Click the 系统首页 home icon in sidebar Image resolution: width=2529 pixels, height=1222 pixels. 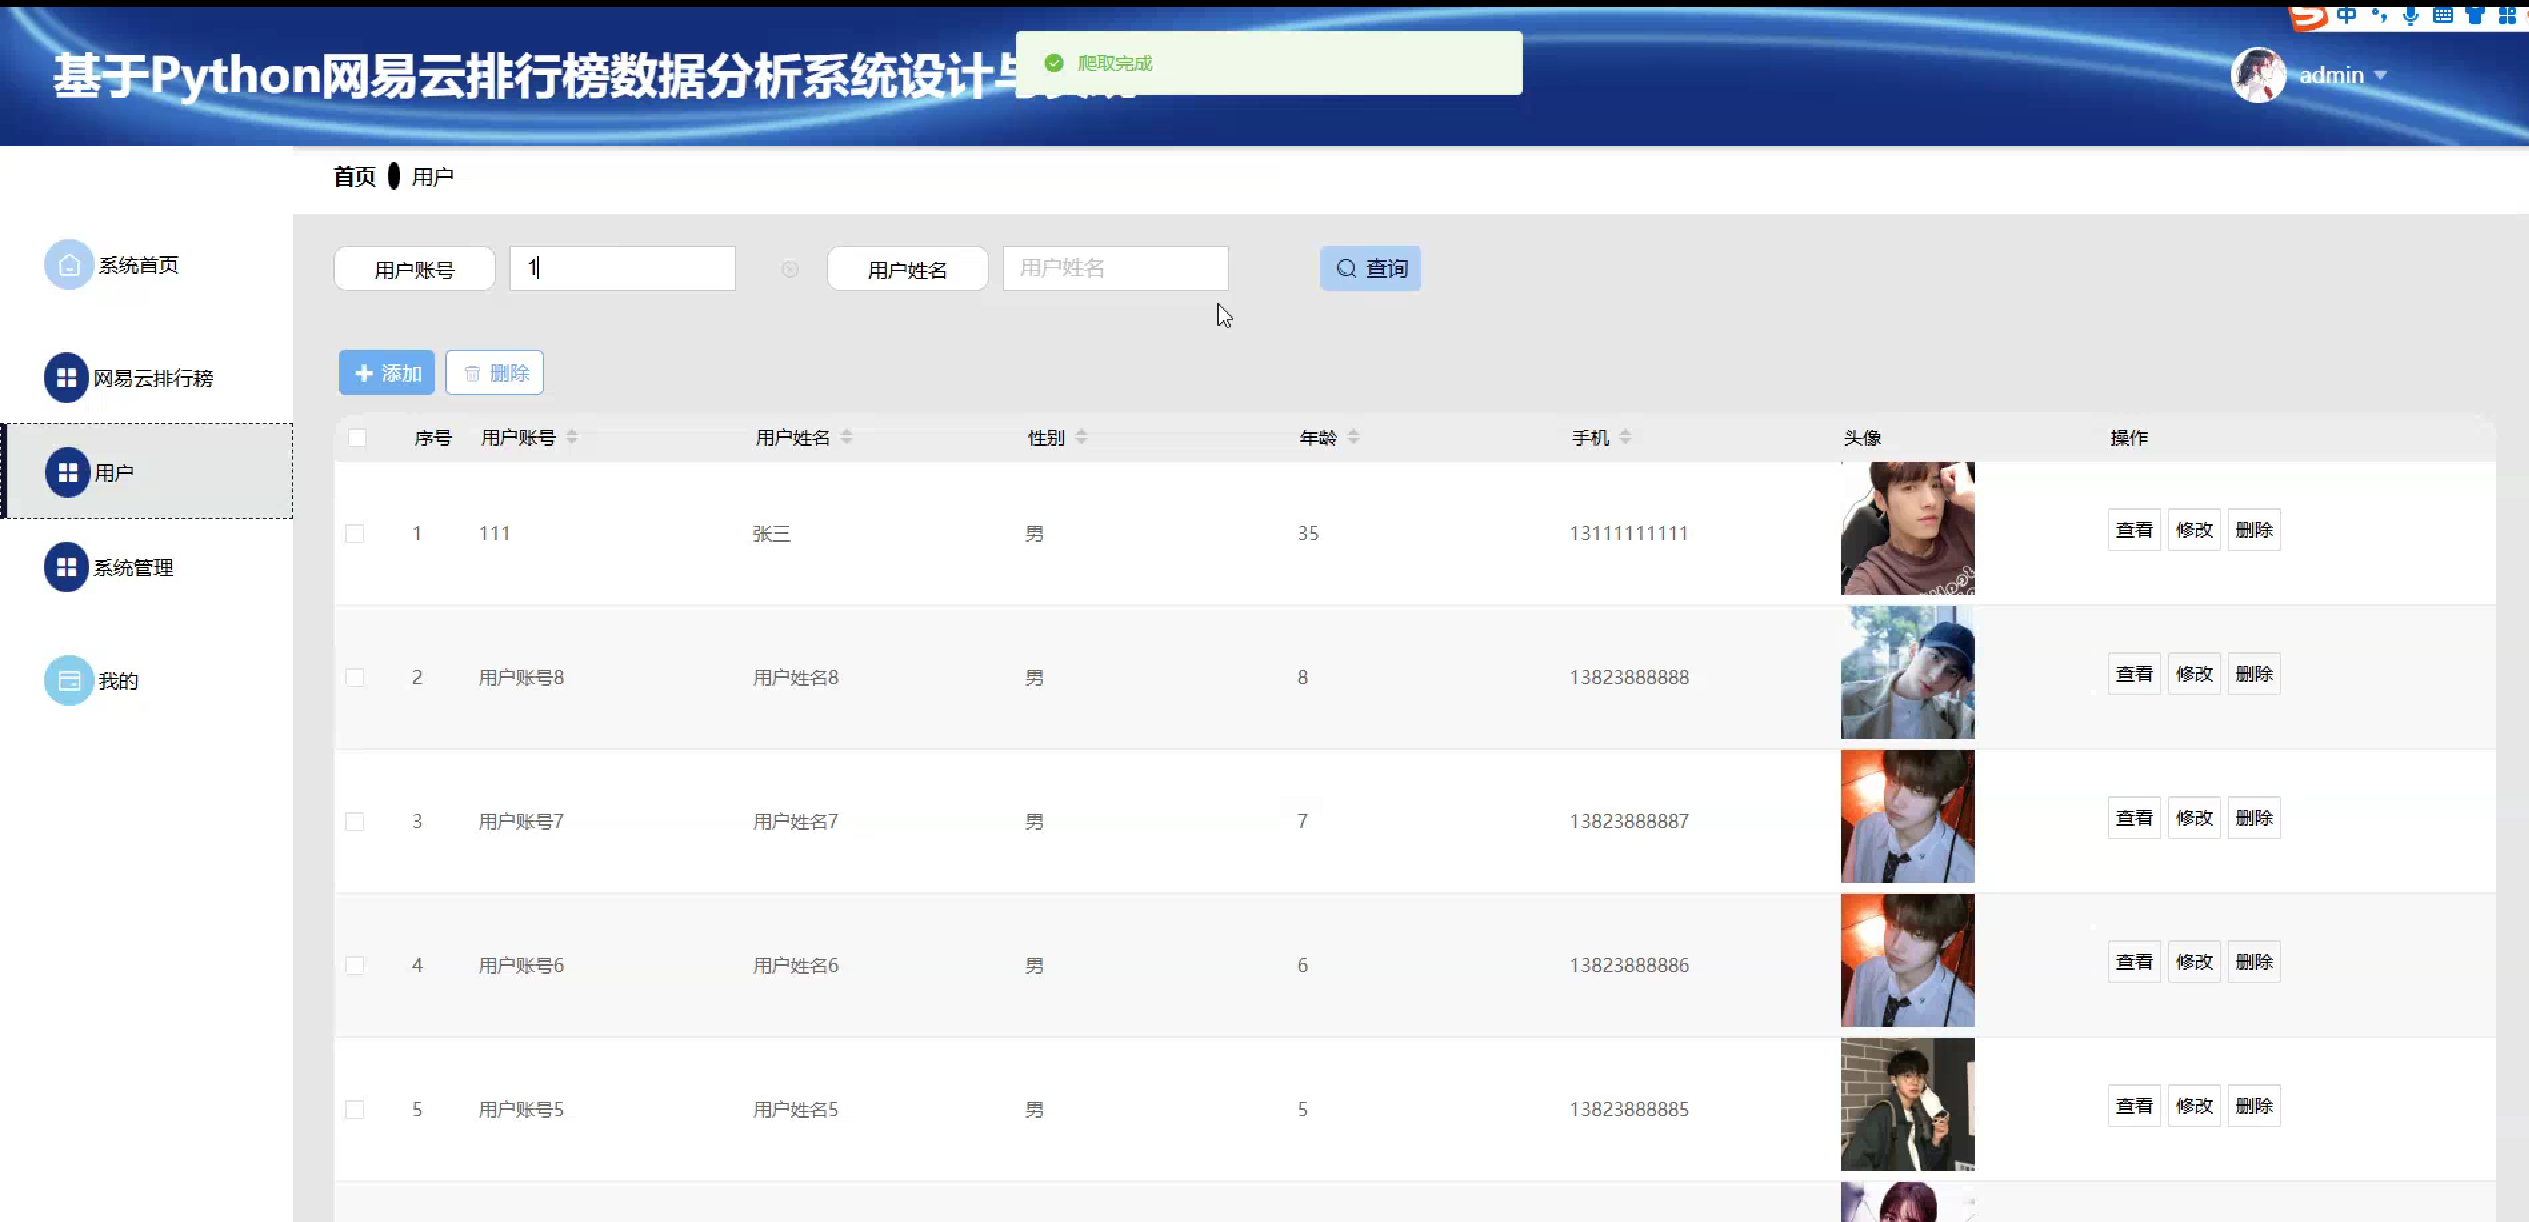click(68, 265)
